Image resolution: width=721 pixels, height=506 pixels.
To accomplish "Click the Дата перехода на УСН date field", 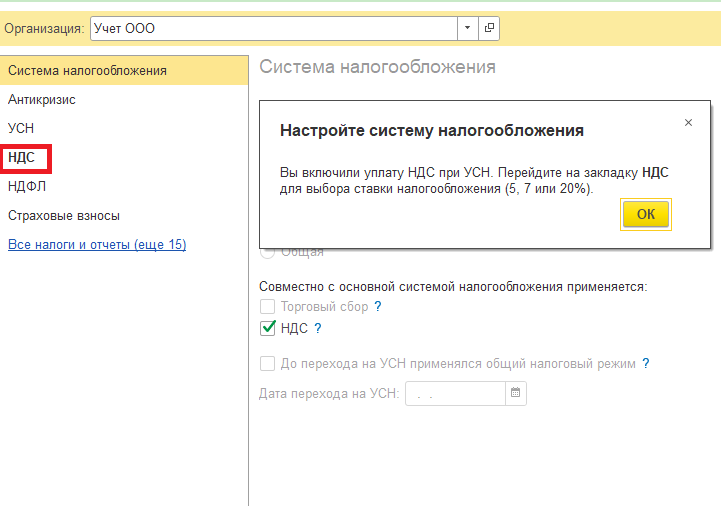I will [455, 393].
